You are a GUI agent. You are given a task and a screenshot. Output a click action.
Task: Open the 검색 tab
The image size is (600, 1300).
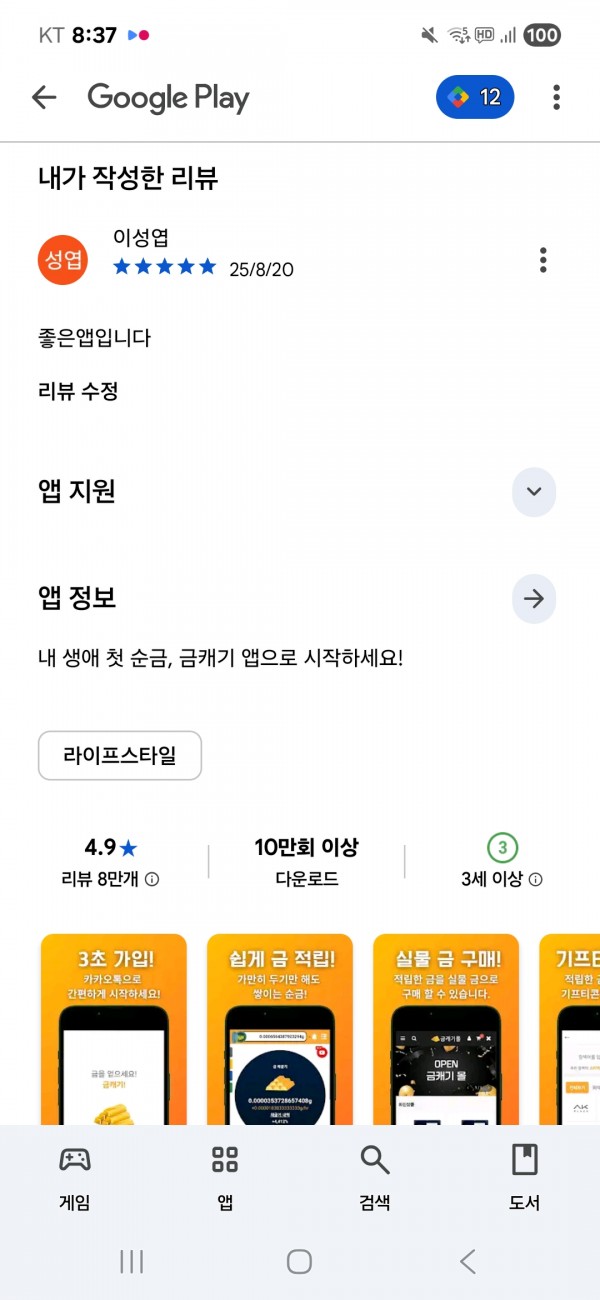(375, 1178)
